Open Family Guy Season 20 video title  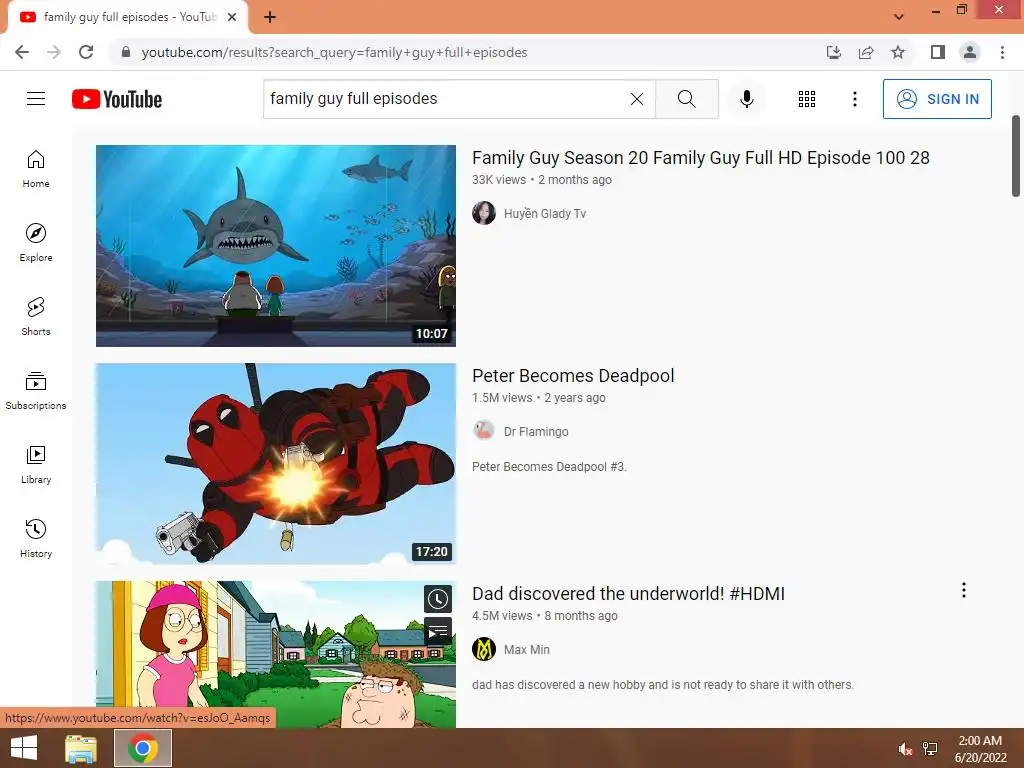coord(701,157)
